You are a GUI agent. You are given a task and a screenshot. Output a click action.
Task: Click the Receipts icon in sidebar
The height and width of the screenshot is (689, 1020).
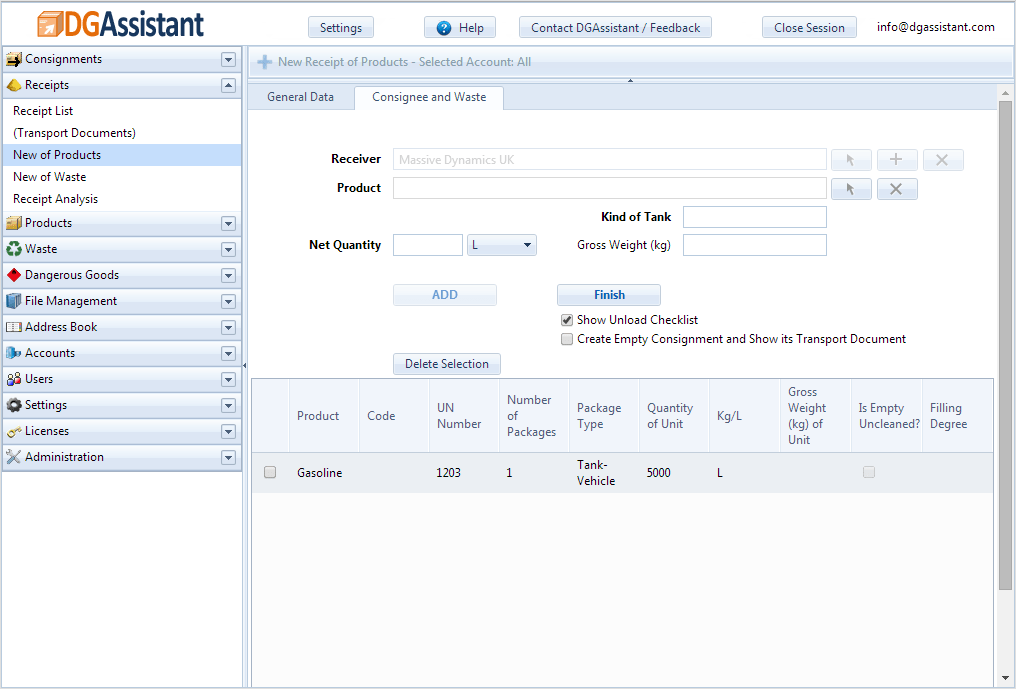click(14, 85)
